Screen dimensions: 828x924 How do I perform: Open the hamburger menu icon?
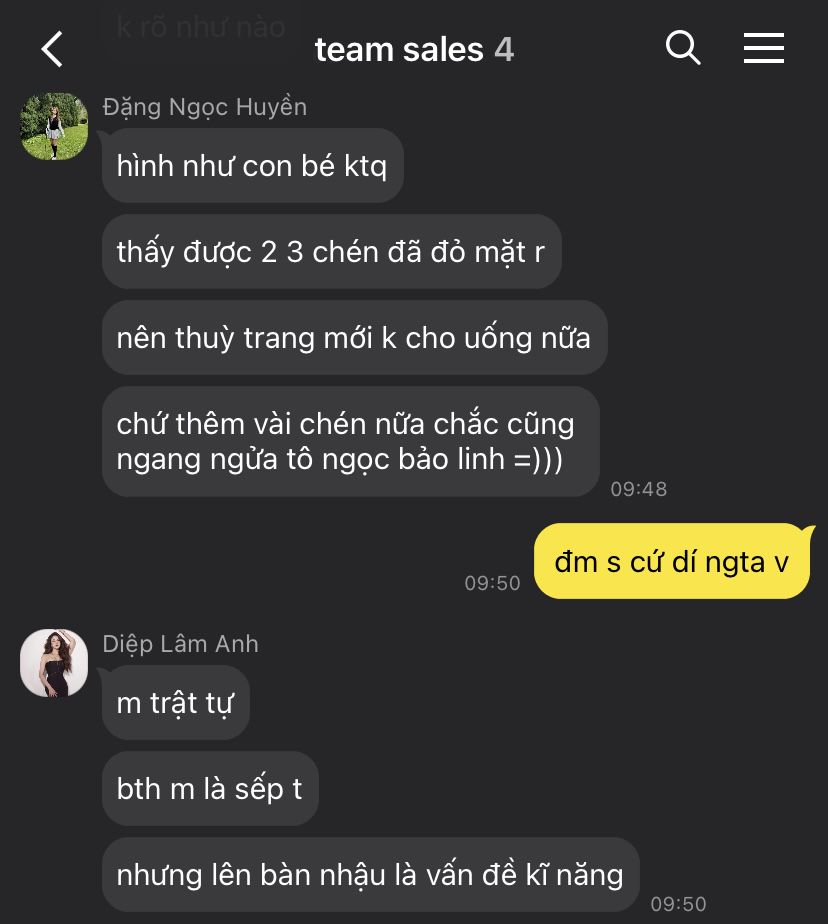point(763,48)
